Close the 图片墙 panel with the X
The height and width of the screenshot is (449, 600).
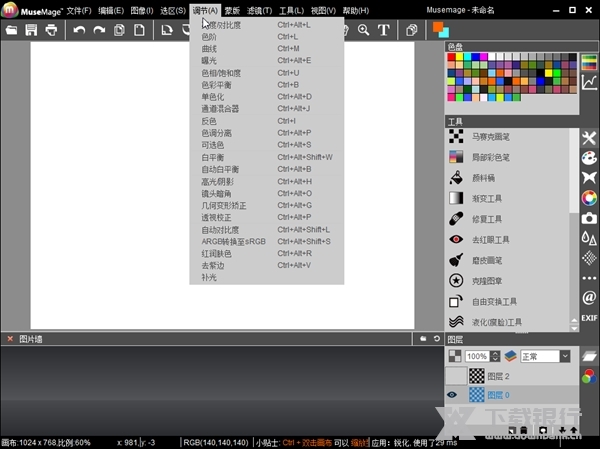[10, 339]
